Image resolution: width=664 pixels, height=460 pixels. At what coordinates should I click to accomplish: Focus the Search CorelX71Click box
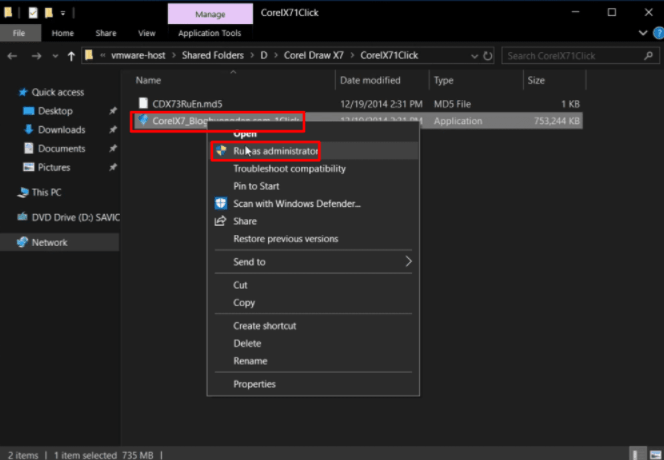pos(580,55)
